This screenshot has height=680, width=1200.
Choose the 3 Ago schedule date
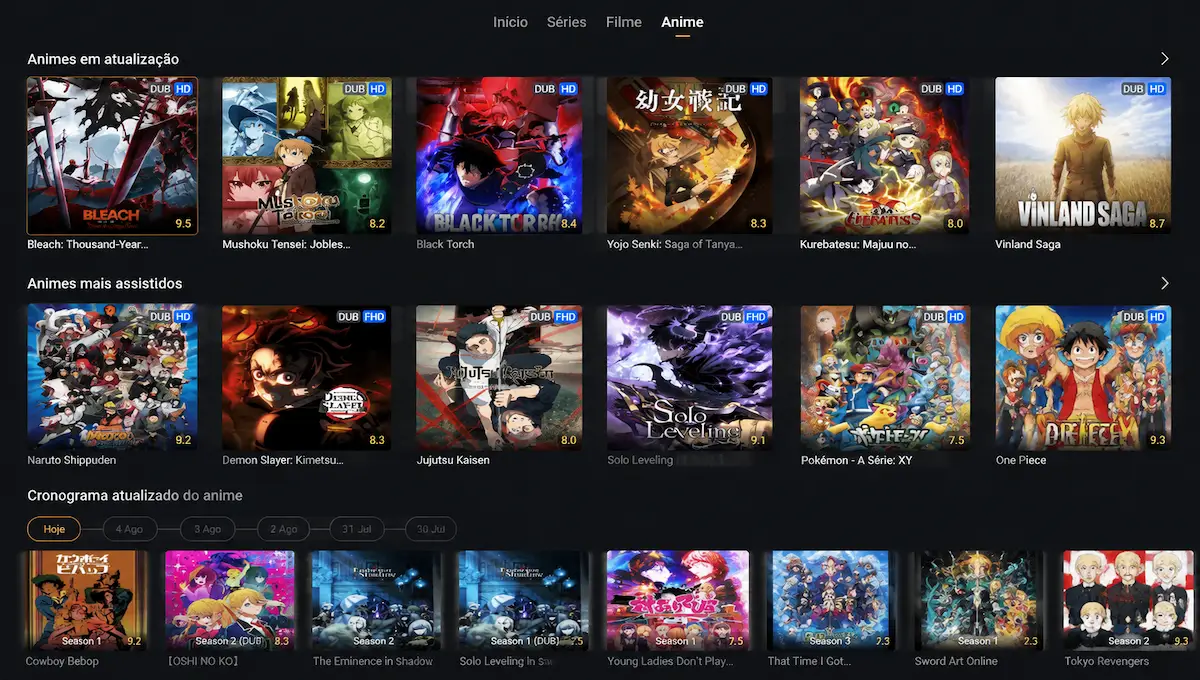coord(207,529)
